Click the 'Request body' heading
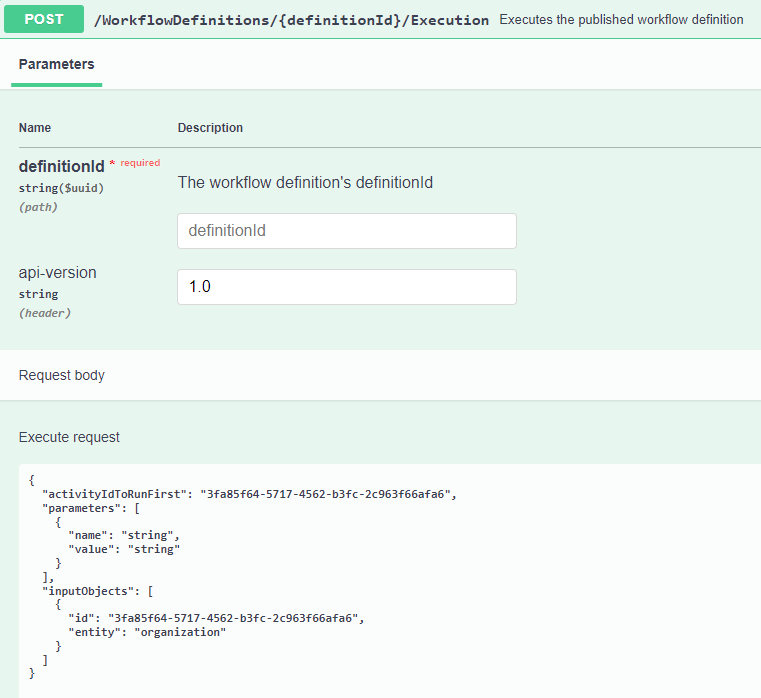 click(62, 375)
